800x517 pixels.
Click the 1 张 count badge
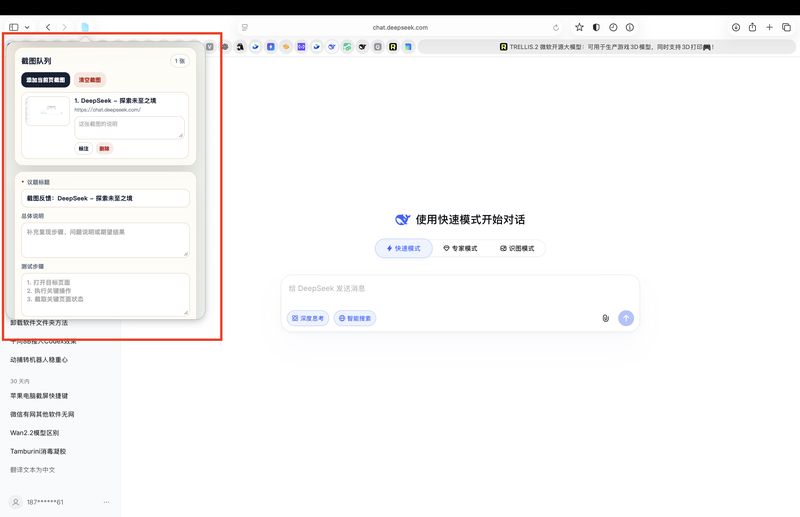(180, 61)
